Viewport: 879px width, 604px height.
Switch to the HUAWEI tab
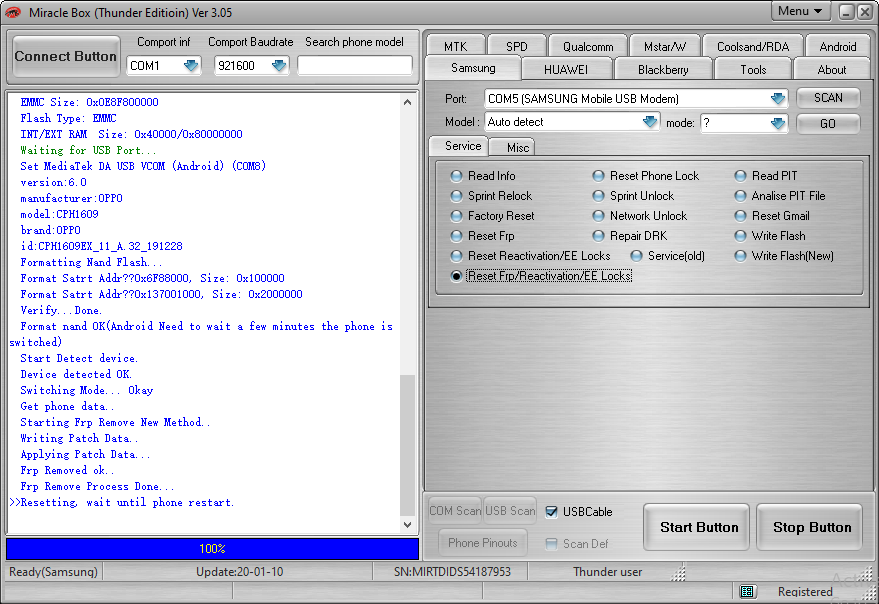566,70
